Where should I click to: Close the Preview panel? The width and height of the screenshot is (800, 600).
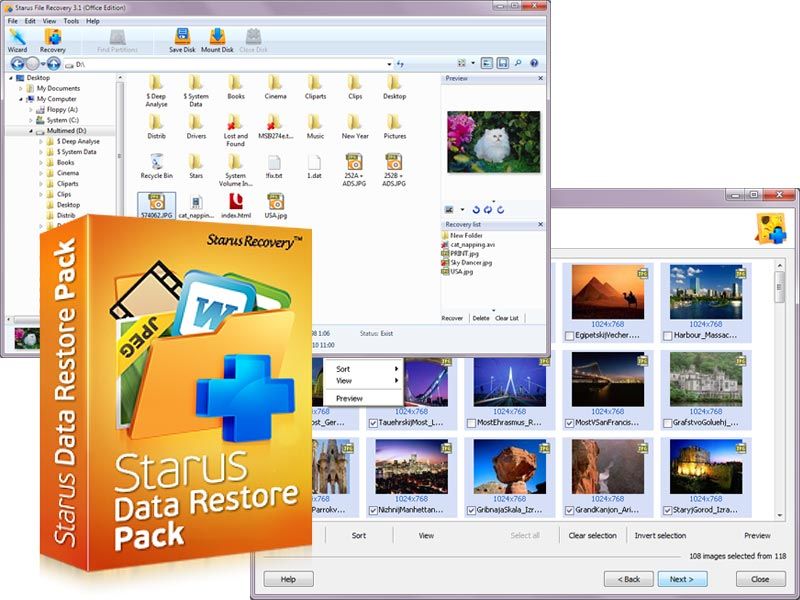540,79
